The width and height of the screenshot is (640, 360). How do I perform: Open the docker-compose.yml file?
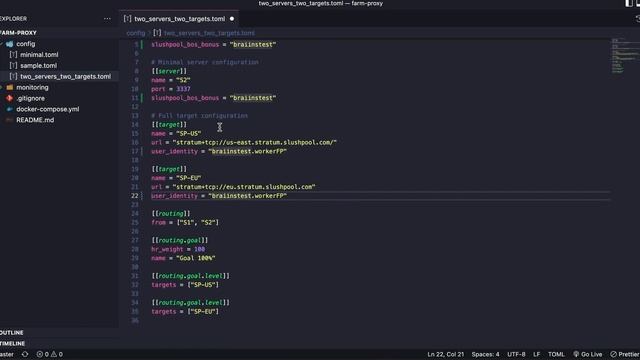pyautogui.click(x=48, y=109)
